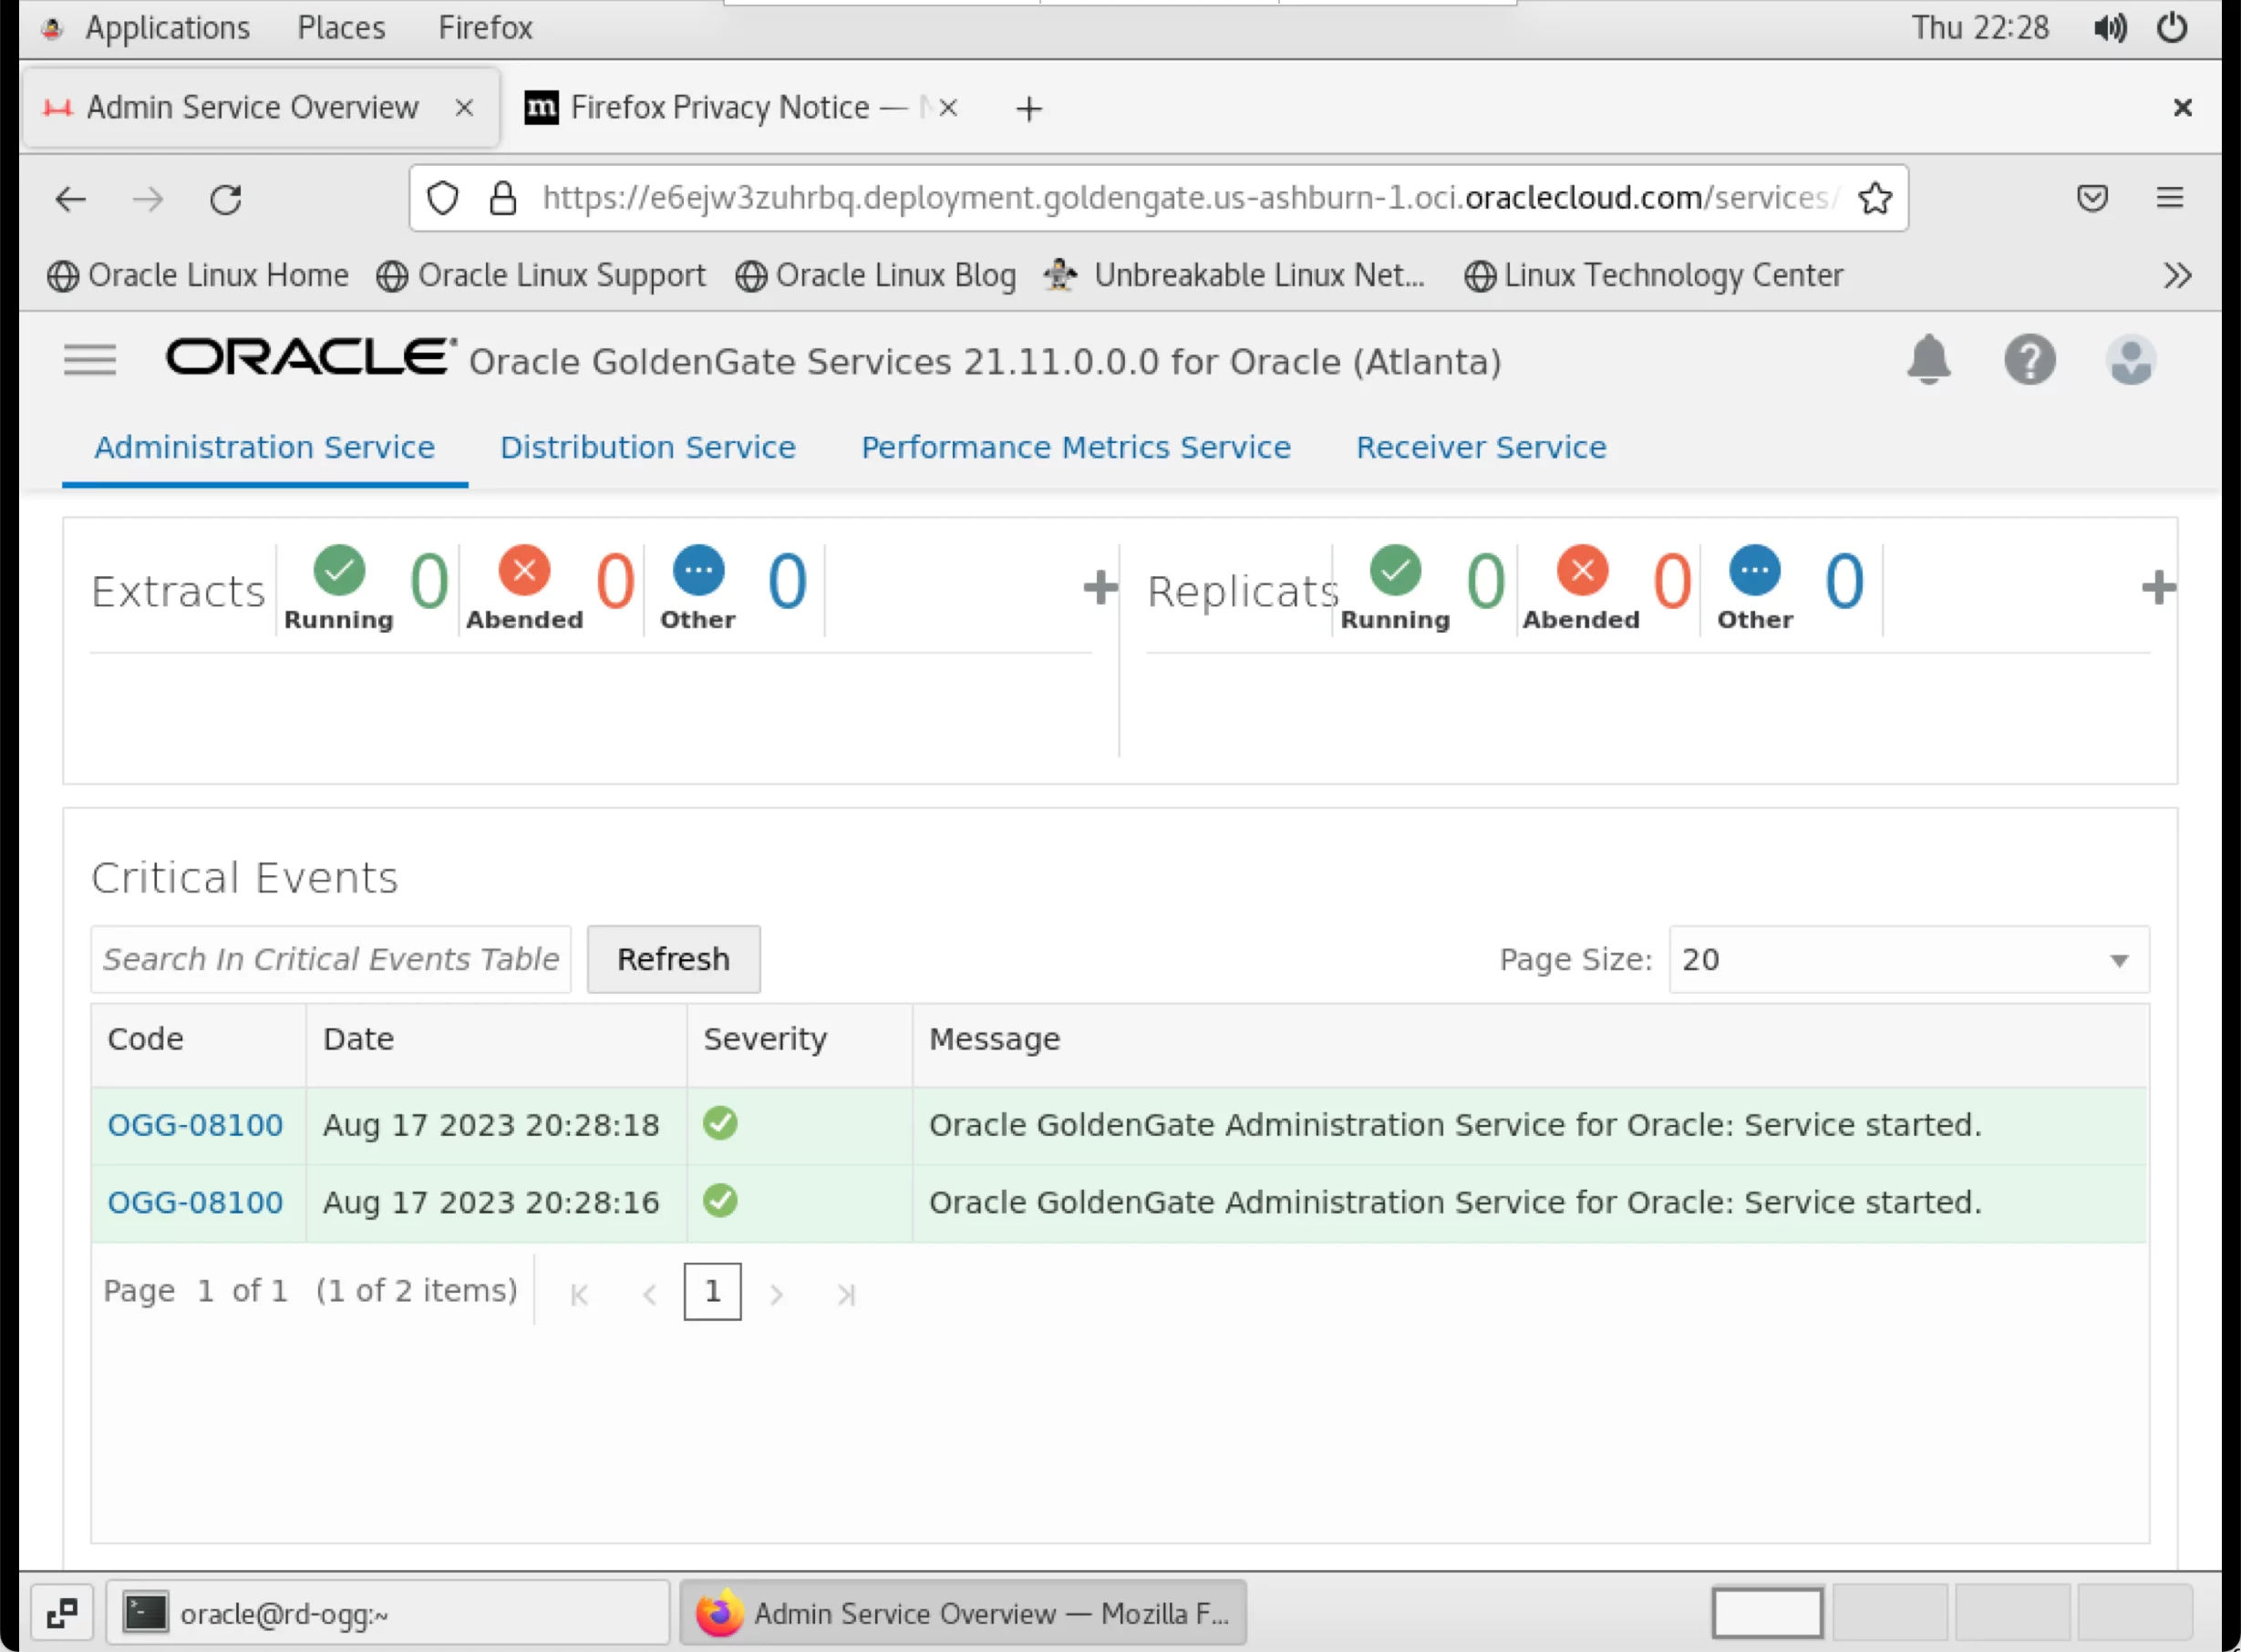Image resolution: width=2241 pixels, height=1652 pixels.
Task: Click the Oracle logo
Action: tap(311, 357)
